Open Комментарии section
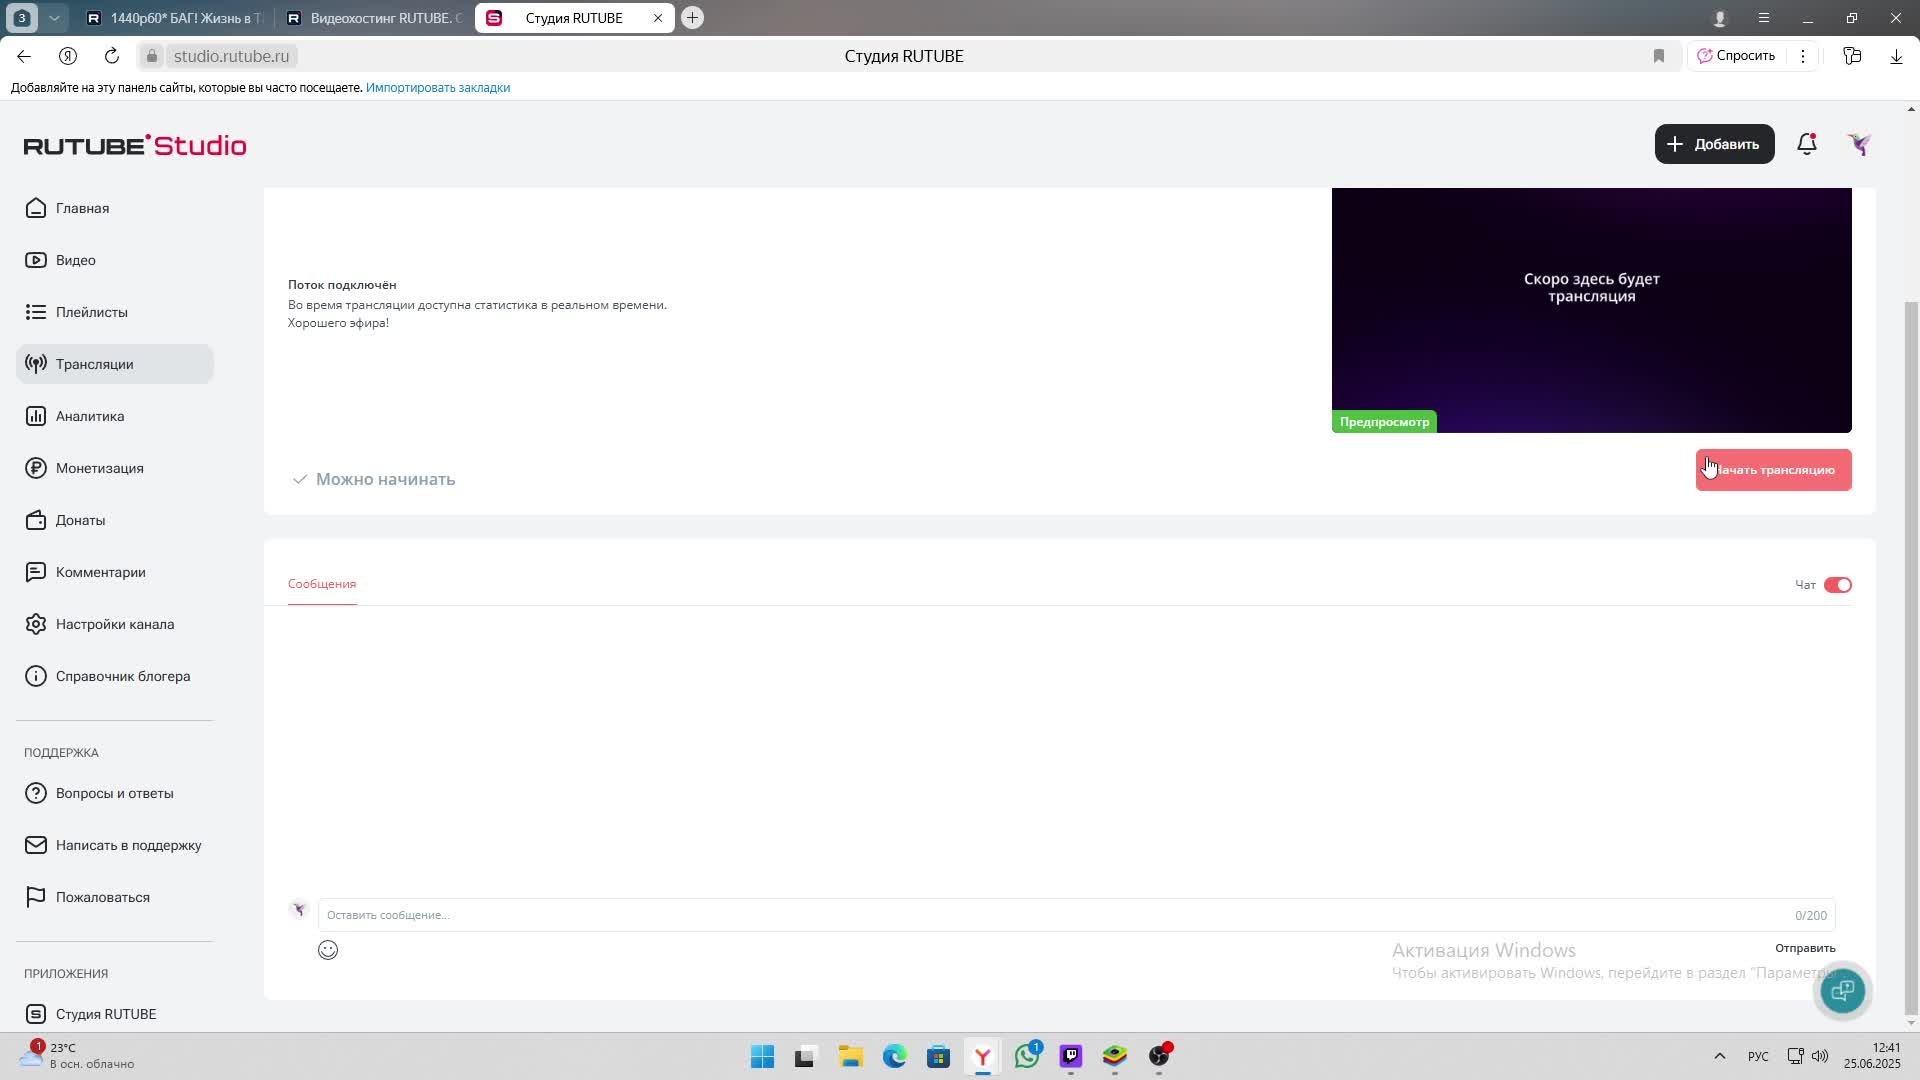1920x1080 pixels. [115, 572]
